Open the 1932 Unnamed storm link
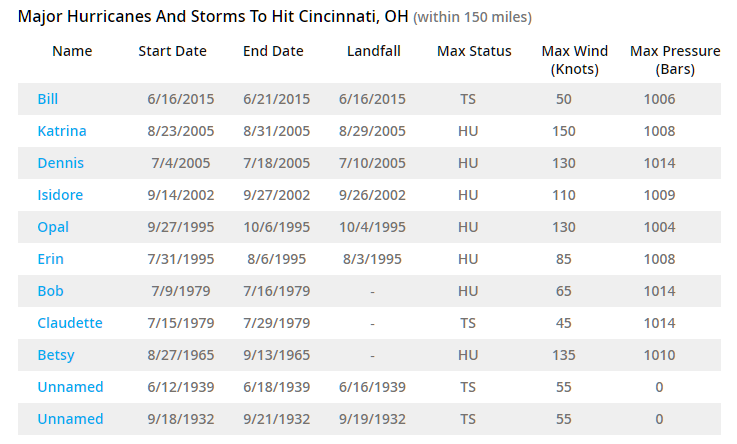The height and width of the screenshot is (444, 737). pyautogui.click(x=70, y=419)
